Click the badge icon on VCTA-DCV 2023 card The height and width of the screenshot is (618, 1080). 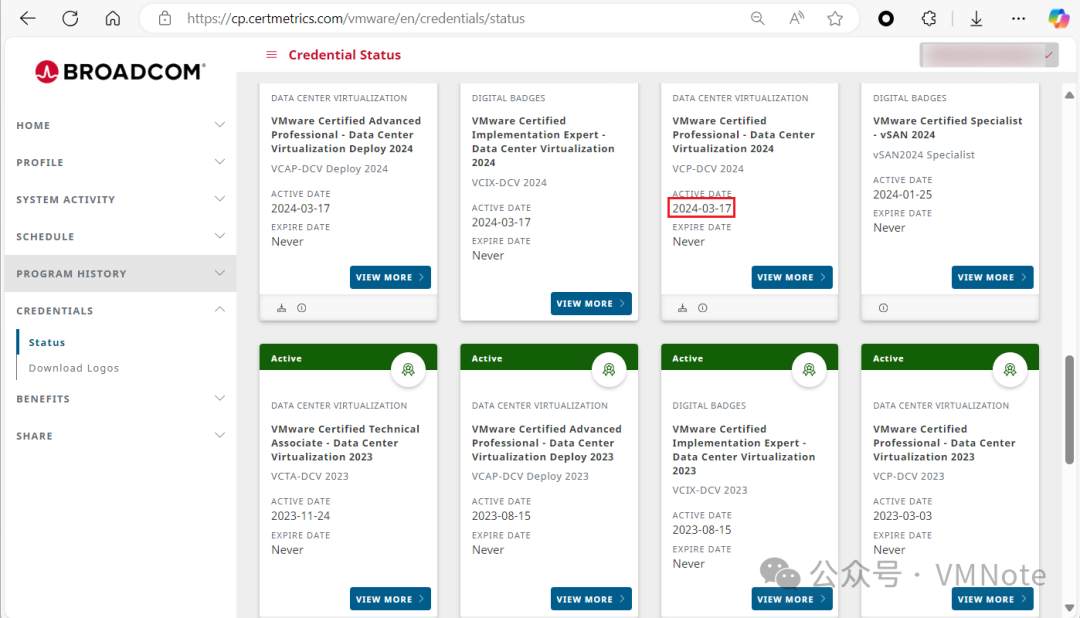pos(408,370)
